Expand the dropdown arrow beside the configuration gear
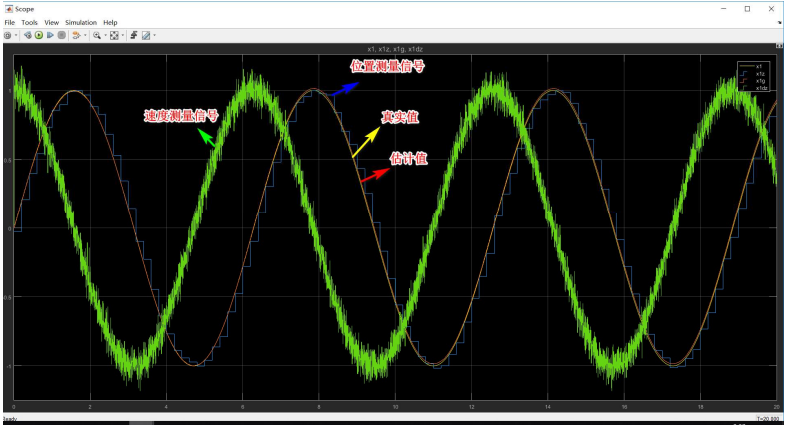The image size is (787, 428). (x=16, y=35)
